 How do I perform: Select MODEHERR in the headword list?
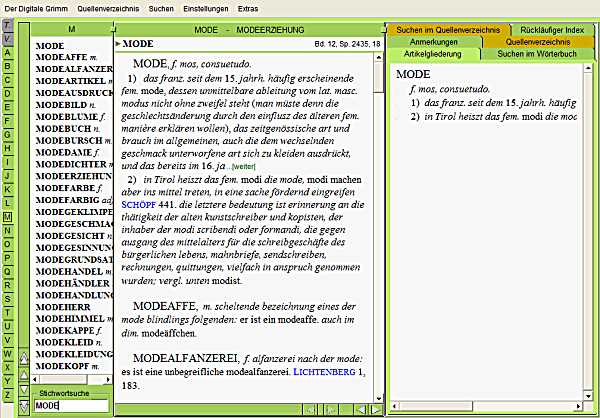[63, 307]
